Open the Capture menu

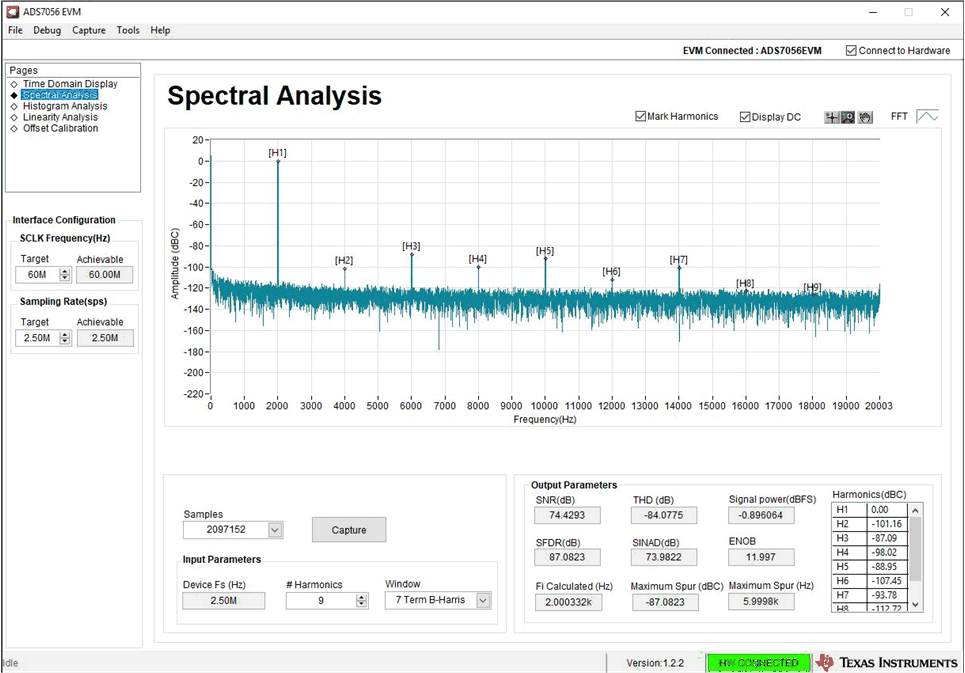tap(88, 30)
